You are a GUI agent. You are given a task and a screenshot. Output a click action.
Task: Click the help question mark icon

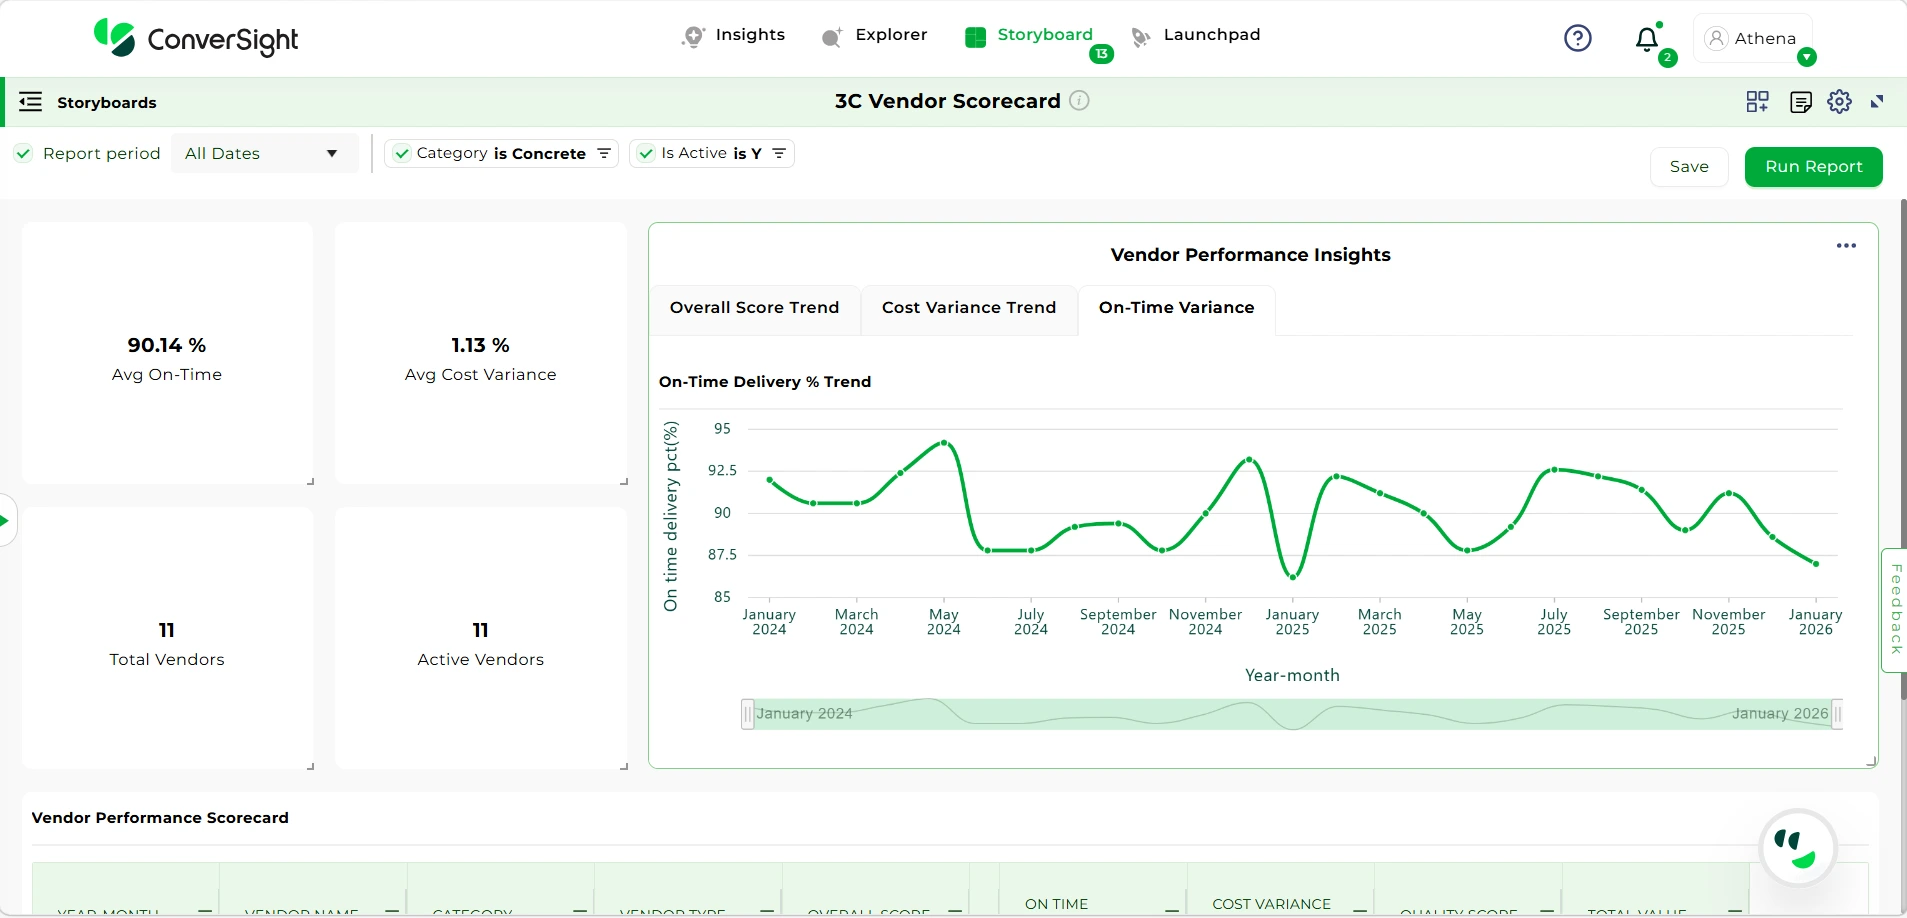(x=1577, y=38)
